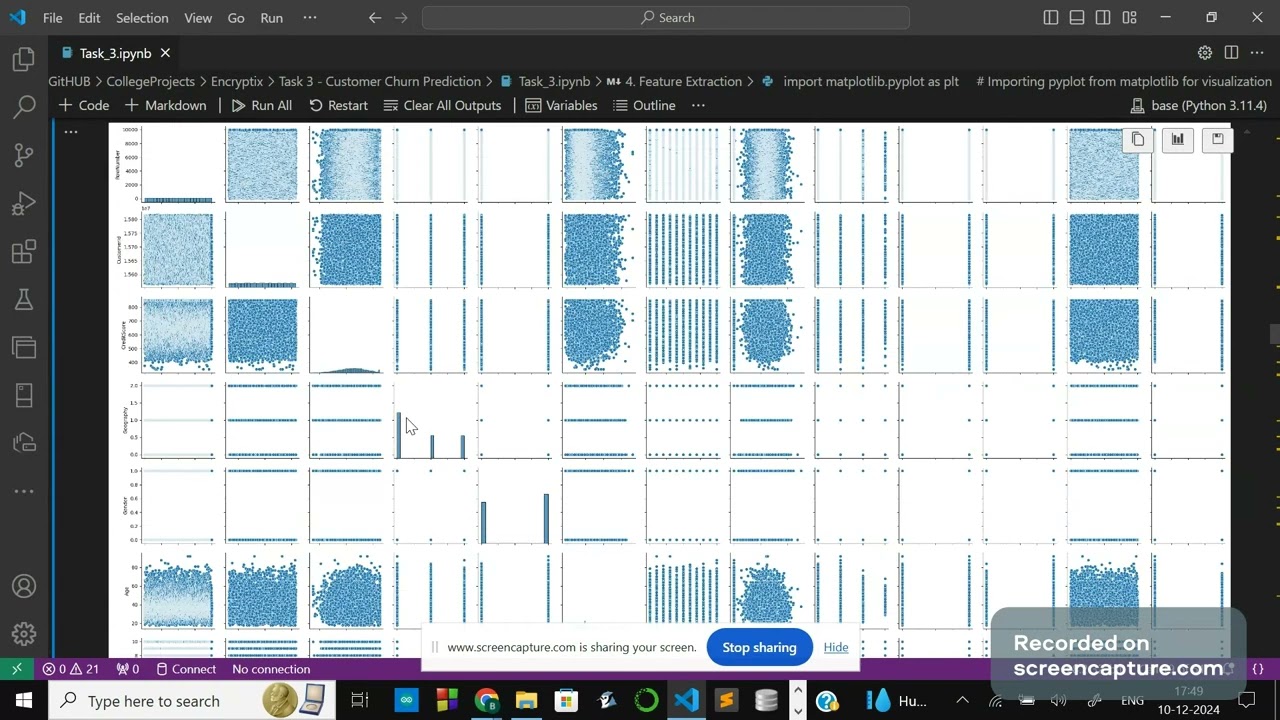Viewport: 1280px width, 720px height.
Task: Open the View menu
Action: point(198,18)
